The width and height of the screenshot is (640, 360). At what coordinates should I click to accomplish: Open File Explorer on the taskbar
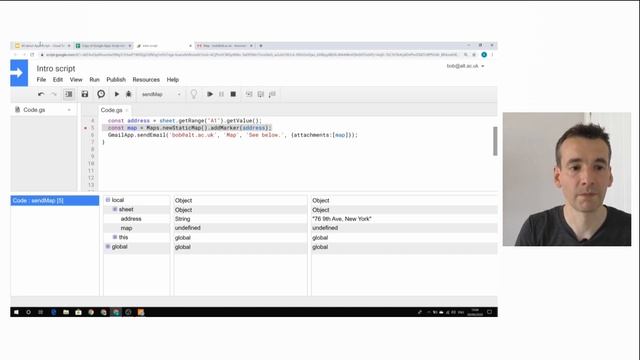tap(66, 312)
